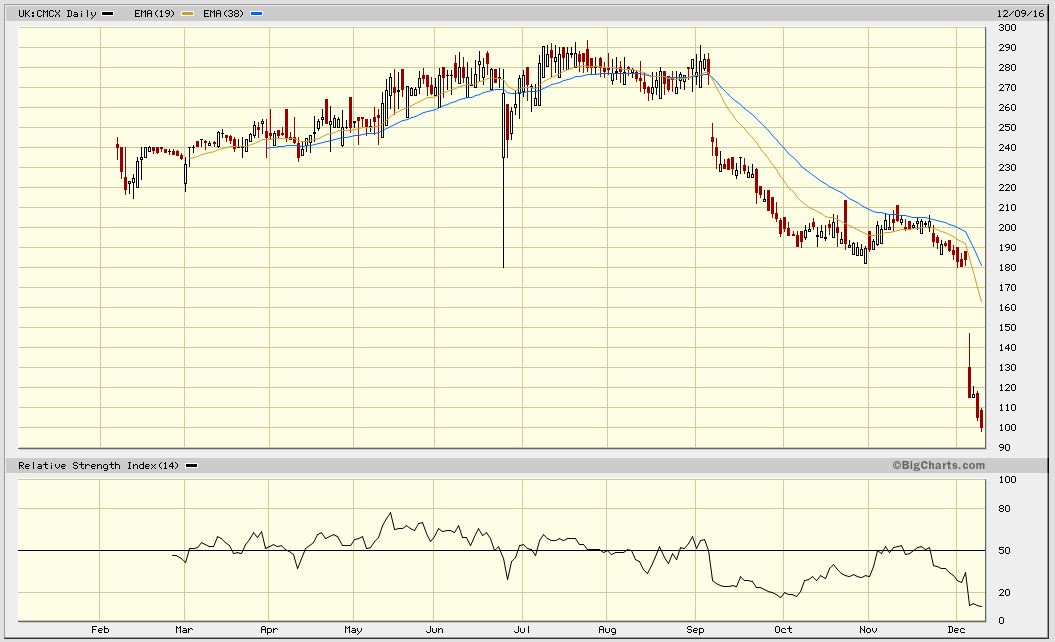Click the 220 price axis label

point(1007,188)
